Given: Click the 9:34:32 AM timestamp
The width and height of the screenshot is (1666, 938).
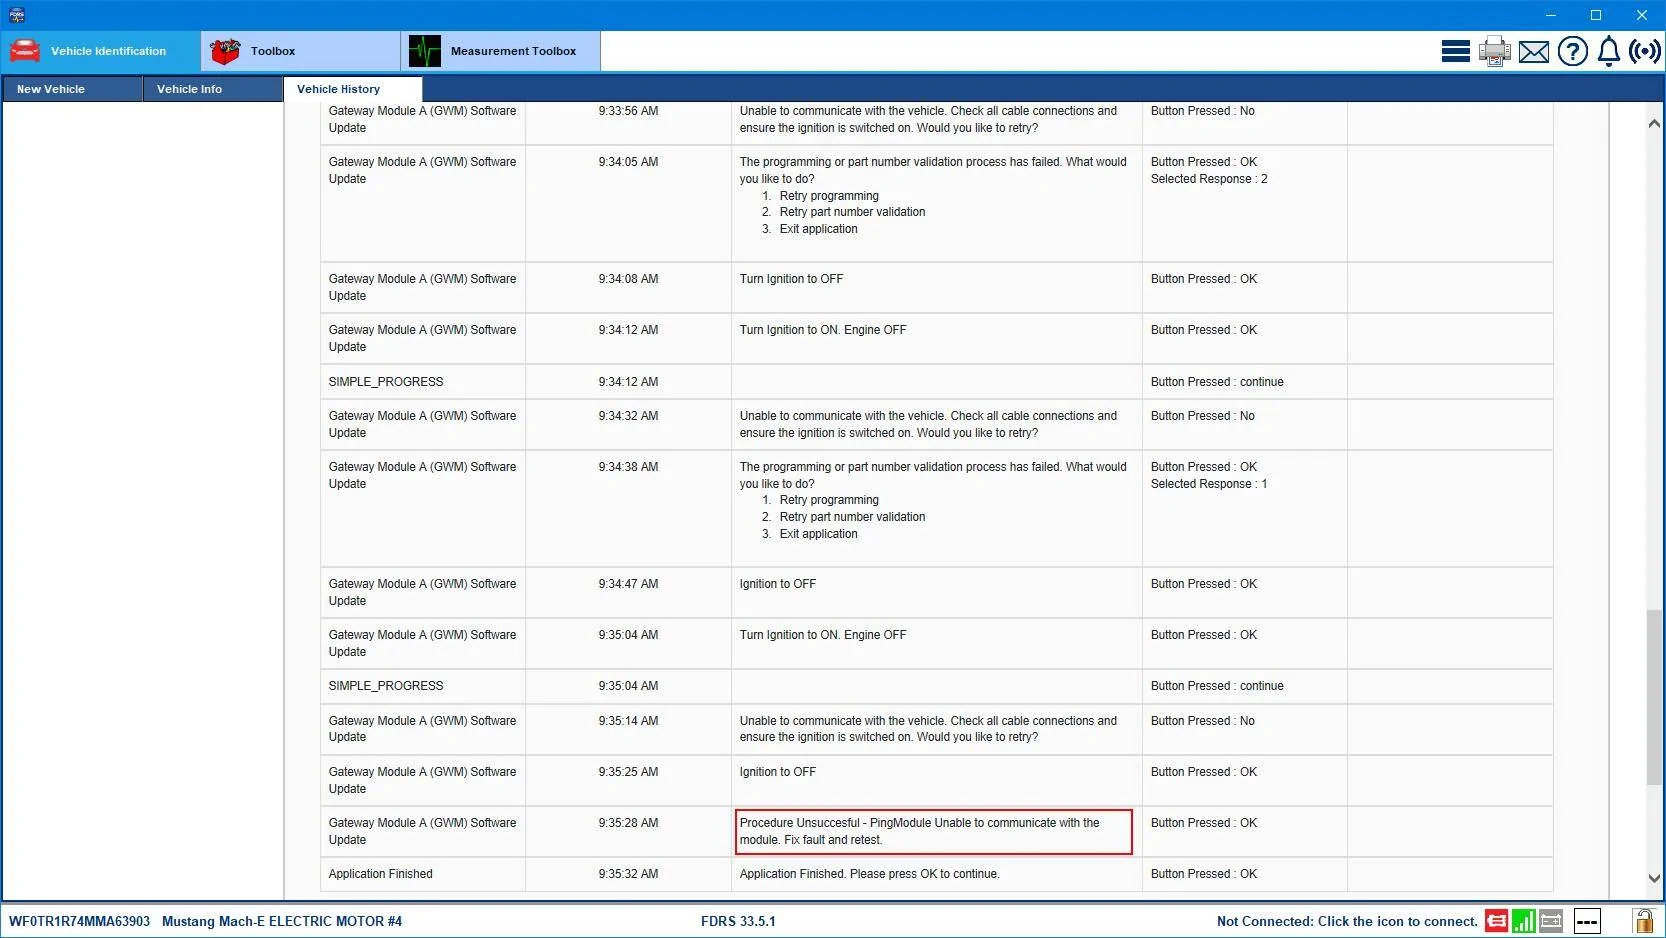Looking at the screenshot, I should pos(628,416).
